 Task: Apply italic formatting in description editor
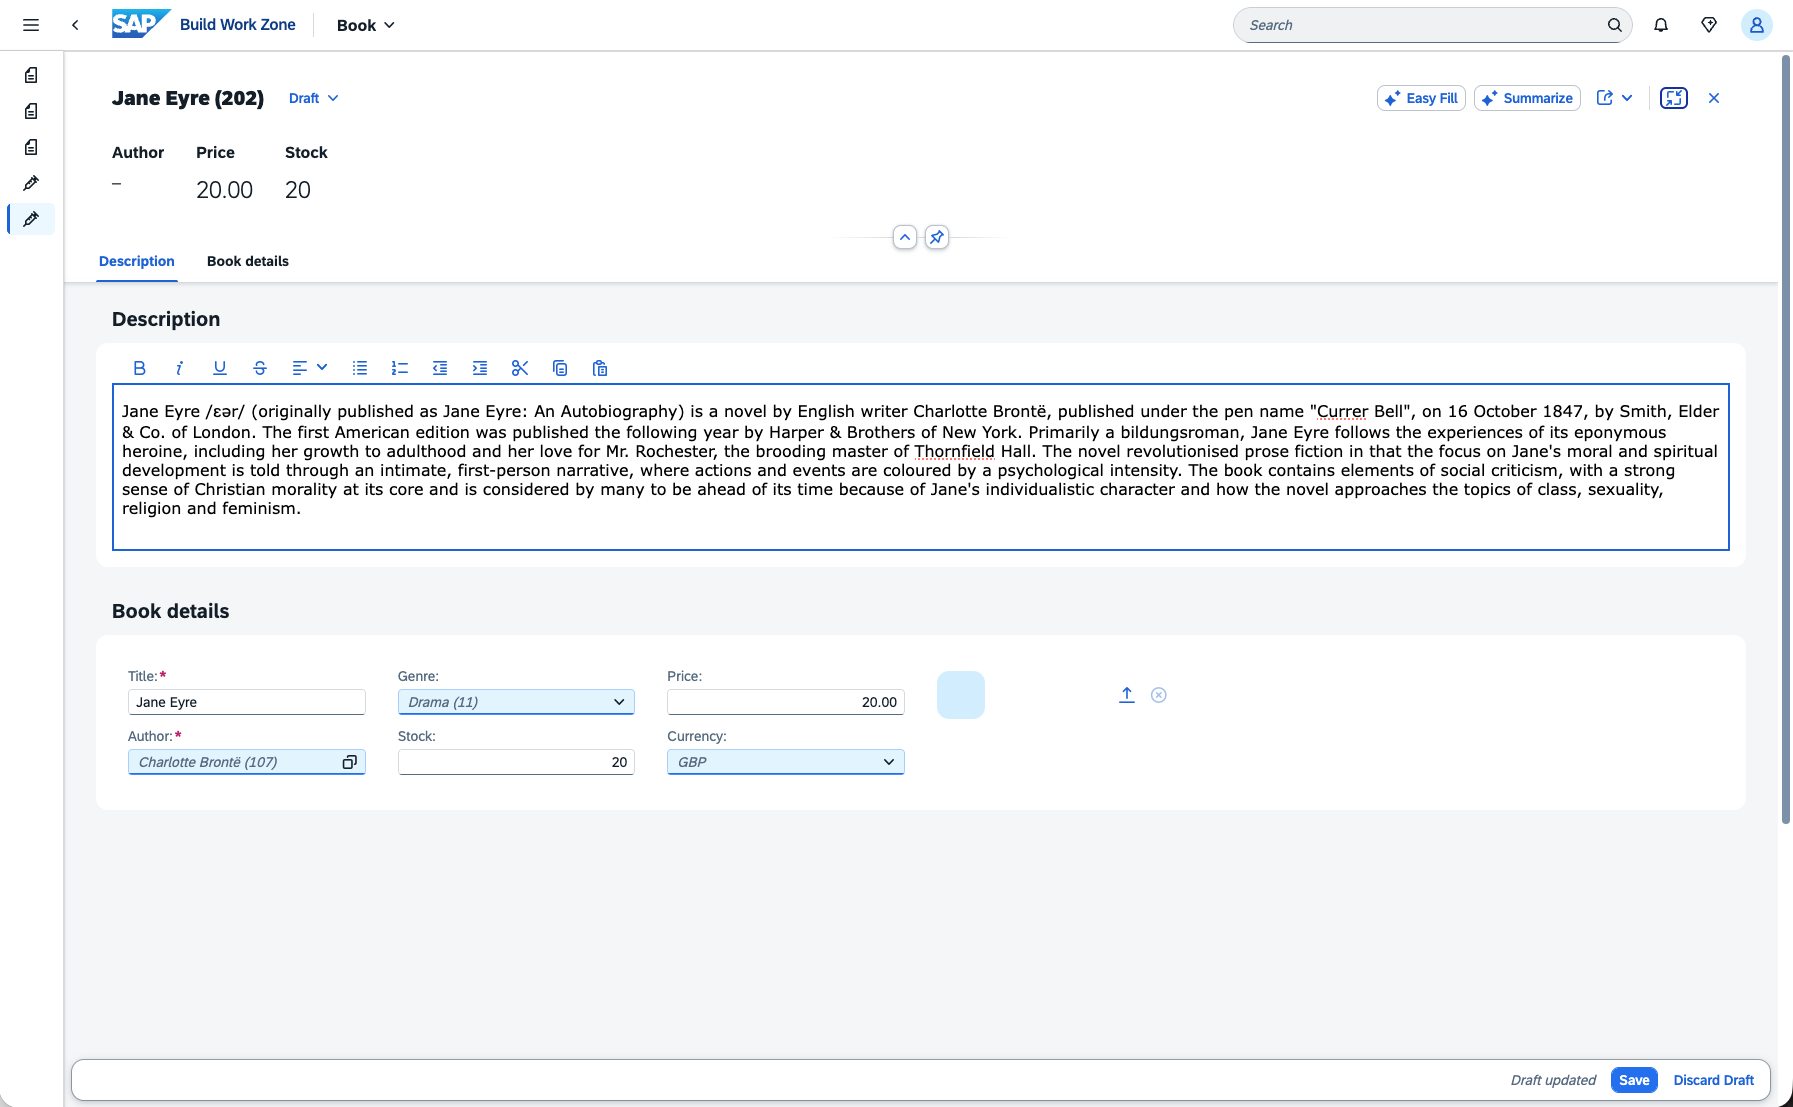point(180,368)
